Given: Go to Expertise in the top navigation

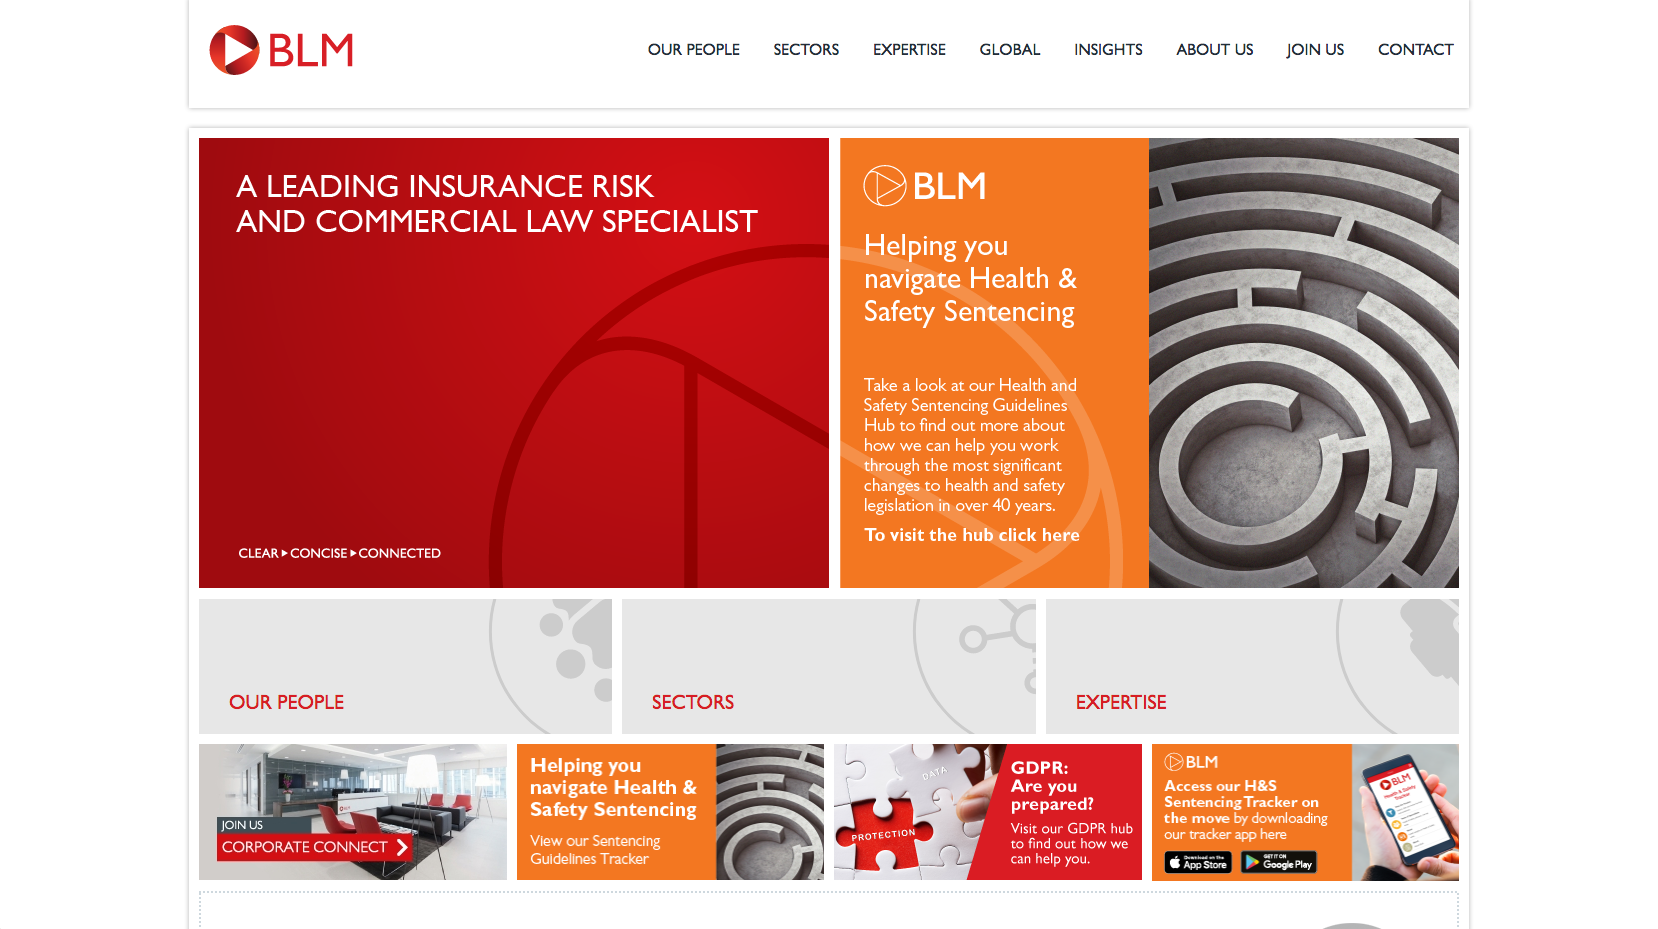Looking at the screenshot, I should (909, 50).
